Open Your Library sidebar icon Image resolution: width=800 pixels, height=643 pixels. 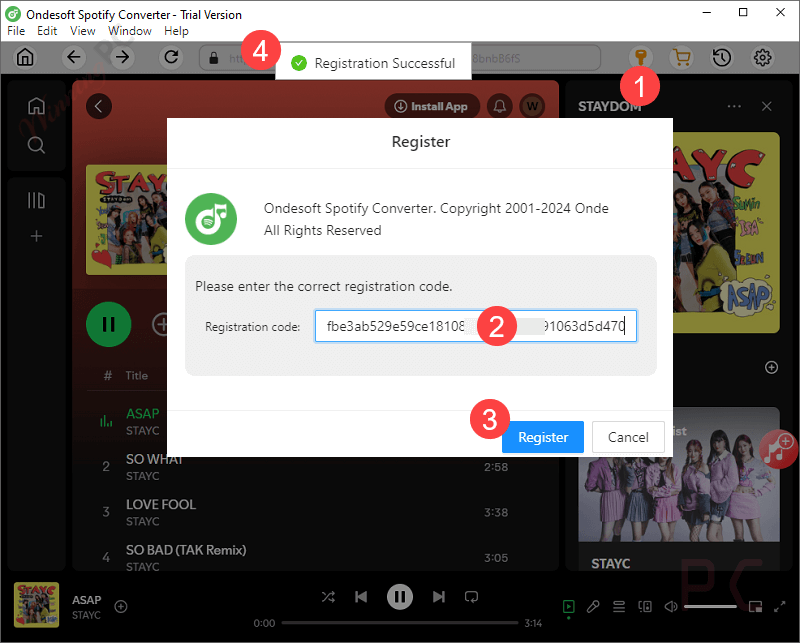pyautogui.click(x=36, y=200)
